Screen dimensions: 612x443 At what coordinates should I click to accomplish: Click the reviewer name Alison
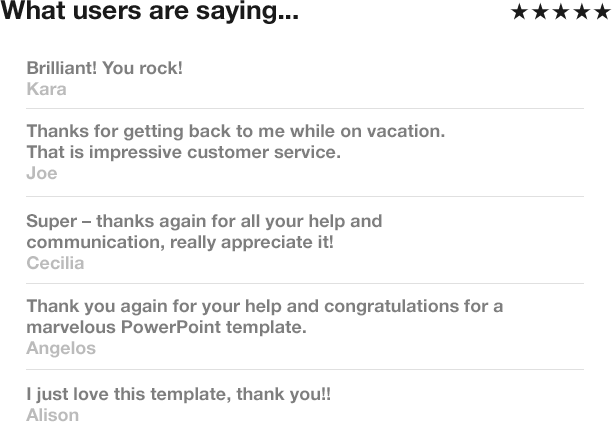(52, 415)
